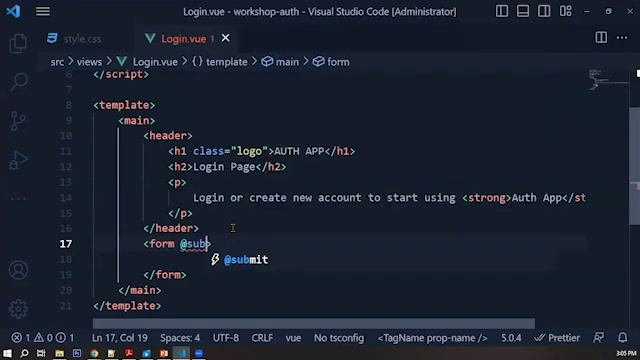This screenshot has height=360, width=640.
Task: Click Ln 17, Col 19 indicator
Action: point(120,338)
